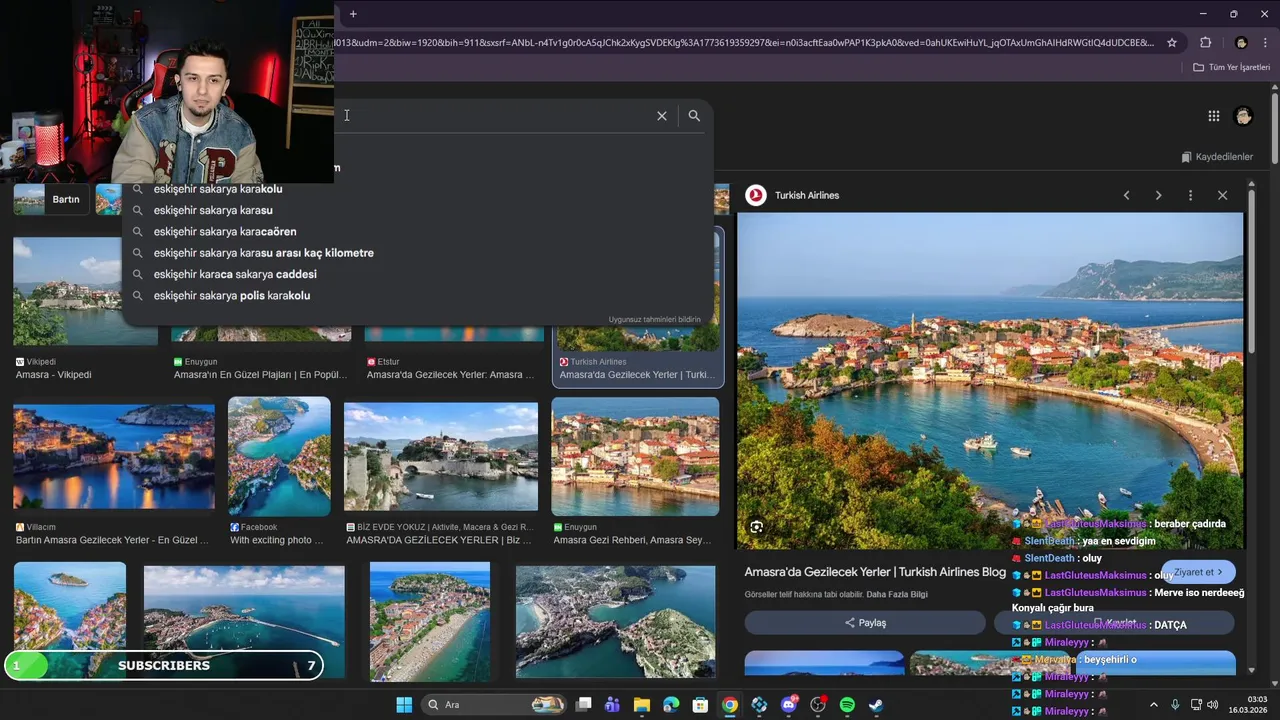Image resolution: width=1280 pixels, height=720 pixels.
Task: Show the previous image in the preview panel
Action: tap(1127, 195)
